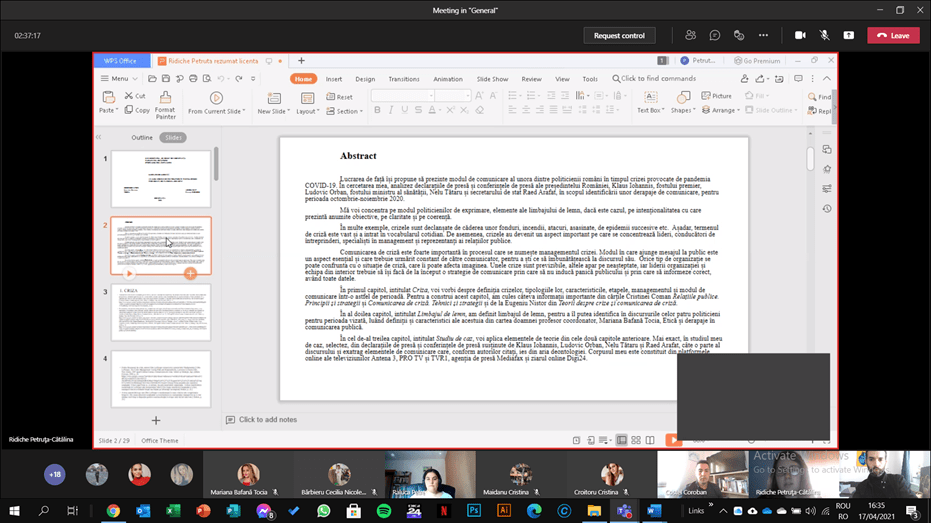Click the Request control button
The height and width of the screenshot is (523, 931).
pyautogui.click(x=619, y=35)
